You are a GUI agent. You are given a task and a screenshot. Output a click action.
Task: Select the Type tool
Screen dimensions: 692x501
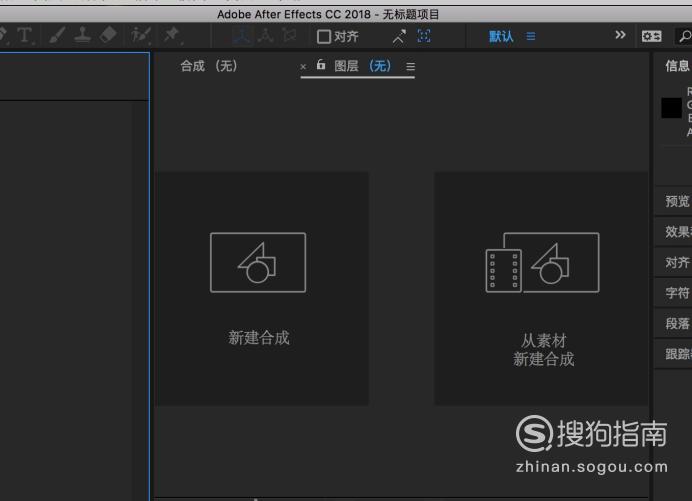[x=25, y=35]
